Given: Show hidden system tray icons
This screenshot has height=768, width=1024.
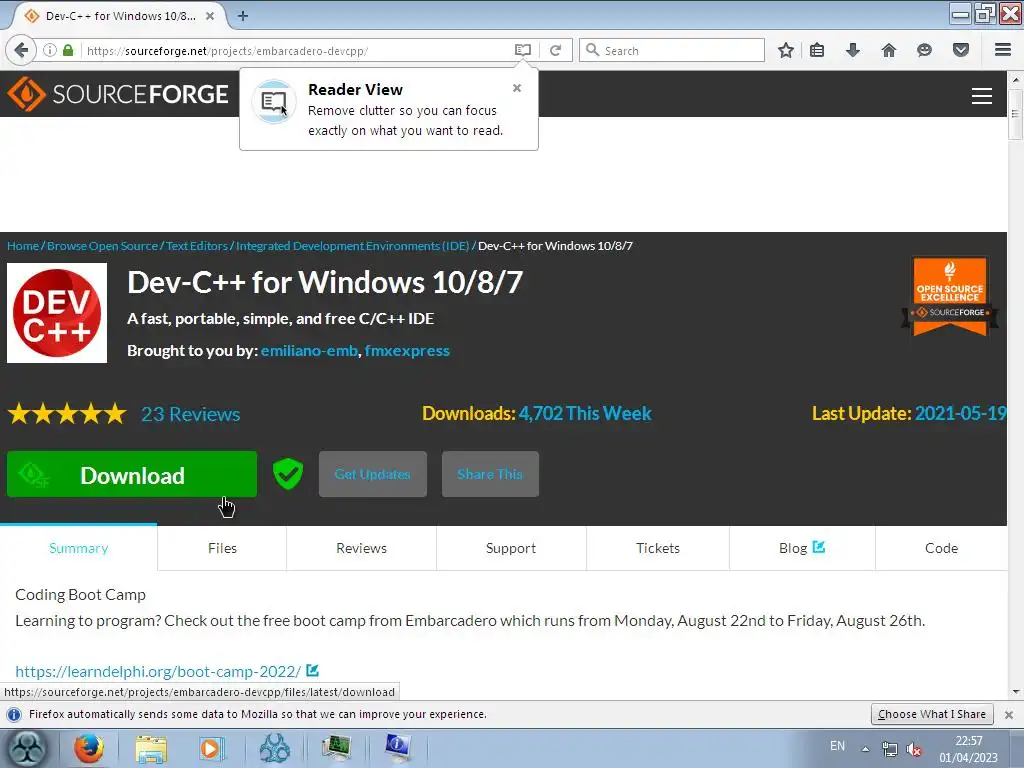Looking at the screenshot, I should pos(865,749).
